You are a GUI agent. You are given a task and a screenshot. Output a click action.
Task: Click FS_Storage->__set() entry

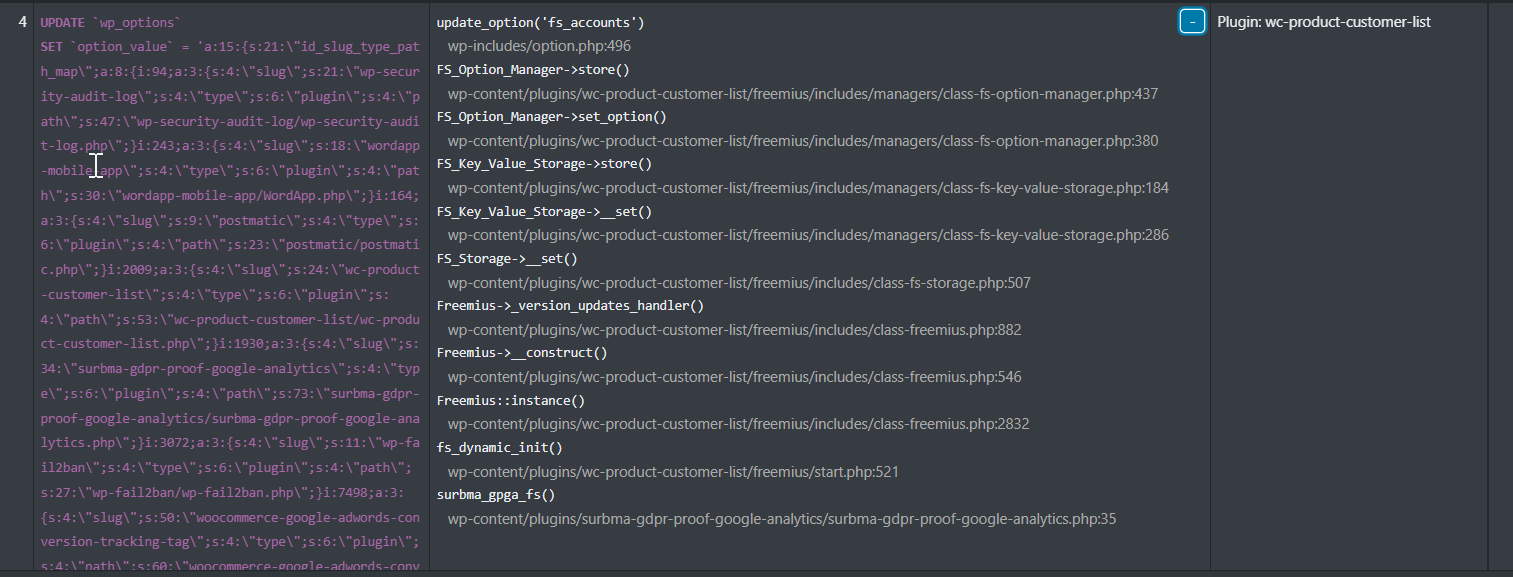507,258
